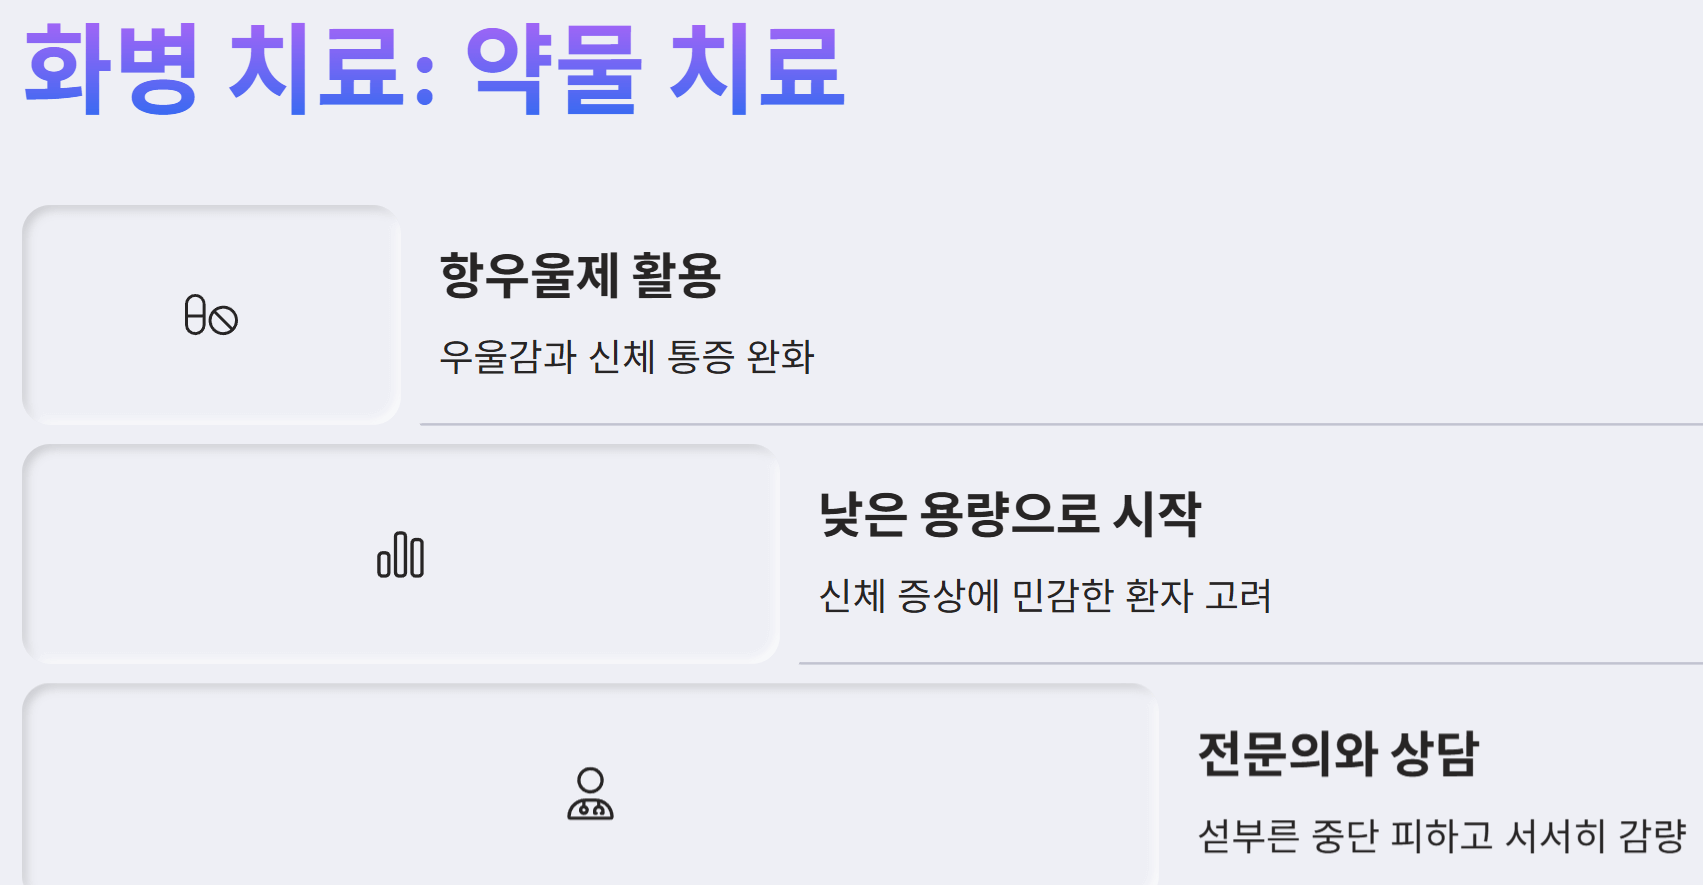Click the text 우울감과 신체 통증 완화
The height and width of the screenshot is (885, 1703).
[627, 357]
